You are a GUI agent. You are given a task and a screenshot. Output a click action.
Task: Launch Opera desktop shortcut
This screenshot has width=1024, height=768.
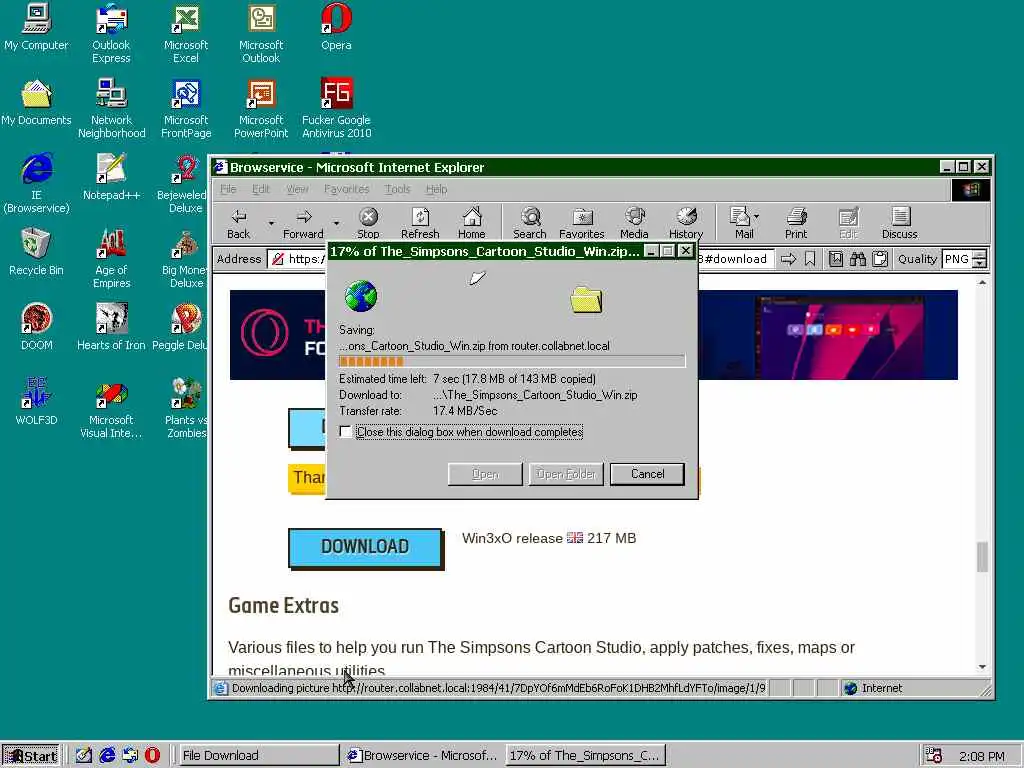(336, 27)
